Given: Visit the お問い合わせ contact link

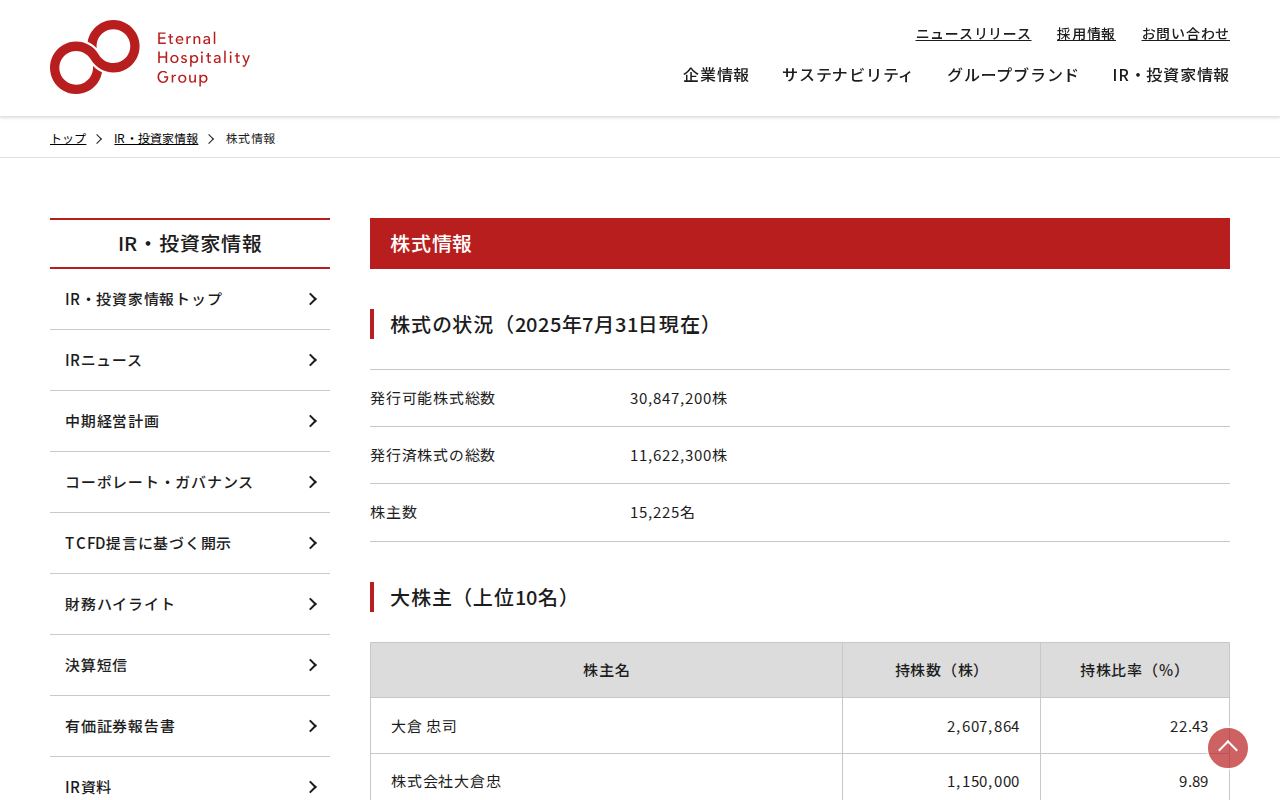Looking at the screenshot, I should tap(1186, 34).
